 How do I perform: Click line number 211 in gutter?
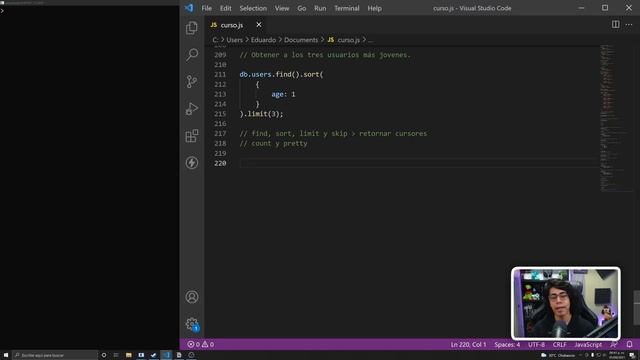click(x=220, y=74)
